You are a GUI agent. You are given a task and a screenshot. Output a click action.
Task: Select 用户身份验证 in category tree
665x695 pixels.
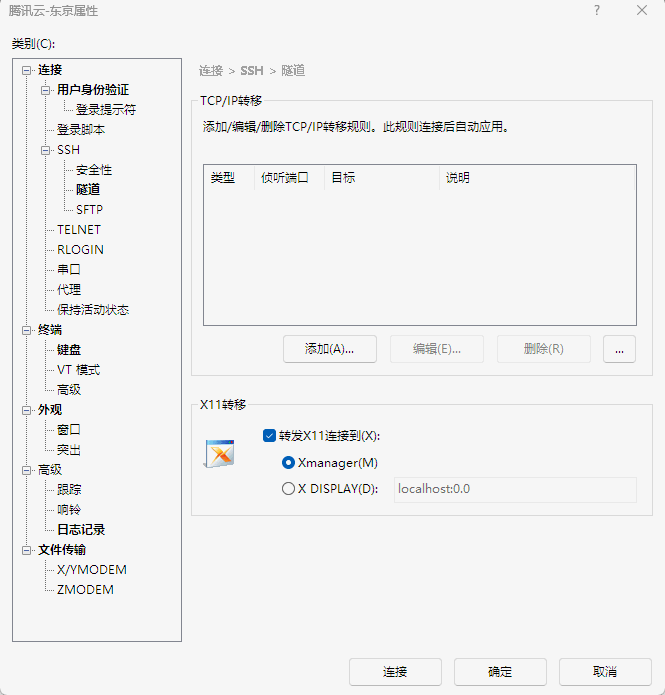93,90
